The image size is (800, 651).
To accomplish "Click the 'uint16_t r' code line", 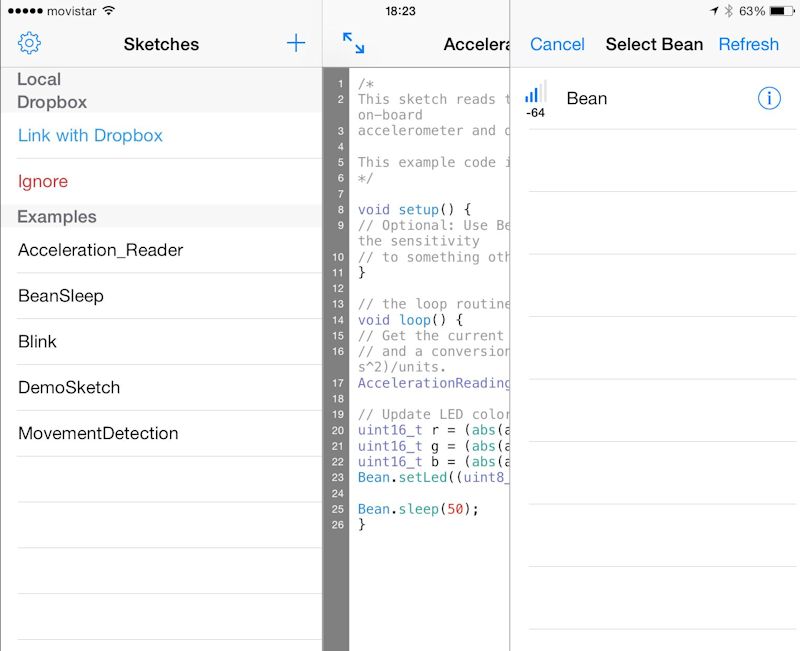I will [433, 430].
